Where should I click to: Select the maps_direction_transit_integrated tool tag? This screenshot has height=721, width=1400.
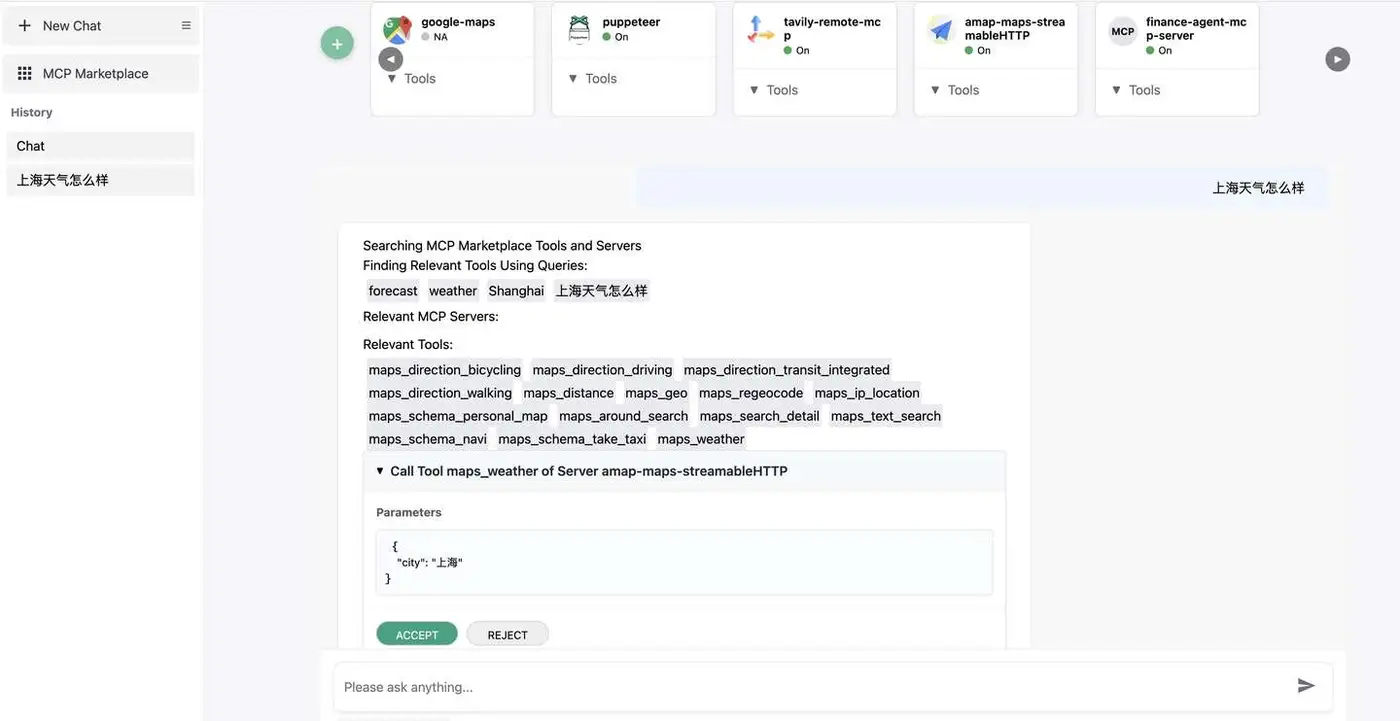click(x=786, y=370)
